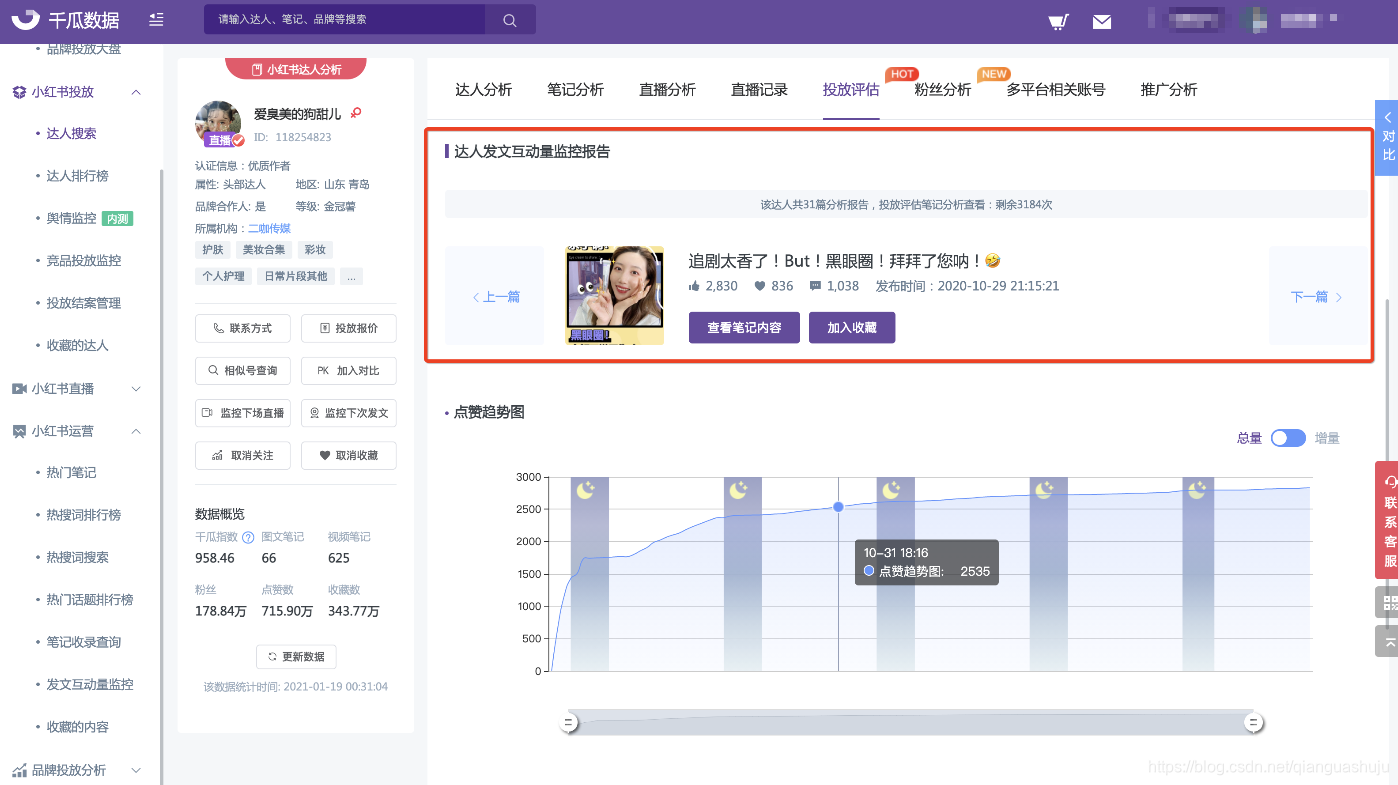Switch to 直播记录 tab

click(759, 90)
